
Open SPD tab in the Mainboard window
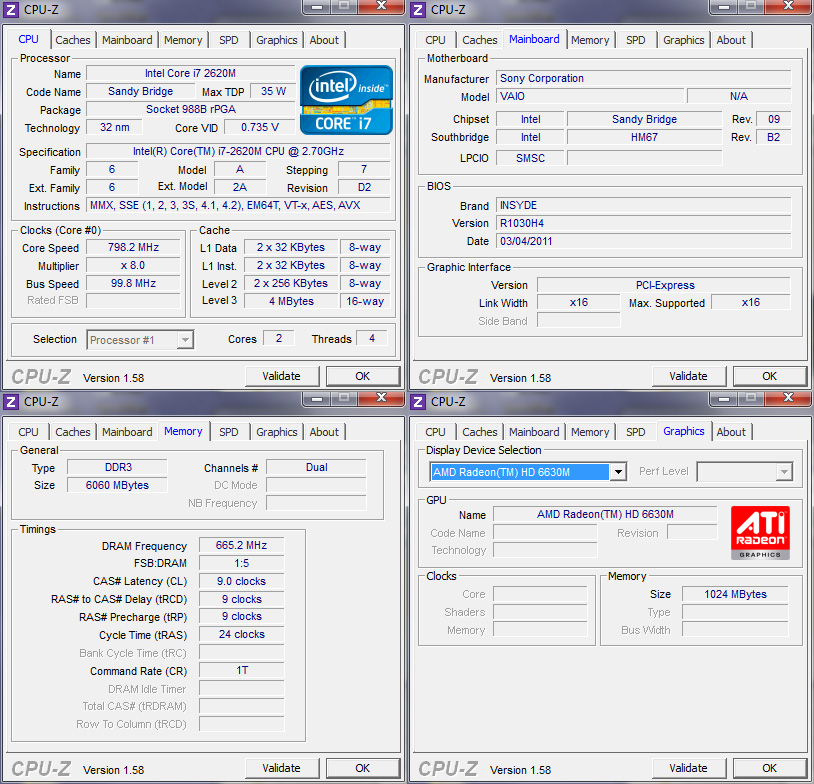point(635,40)
